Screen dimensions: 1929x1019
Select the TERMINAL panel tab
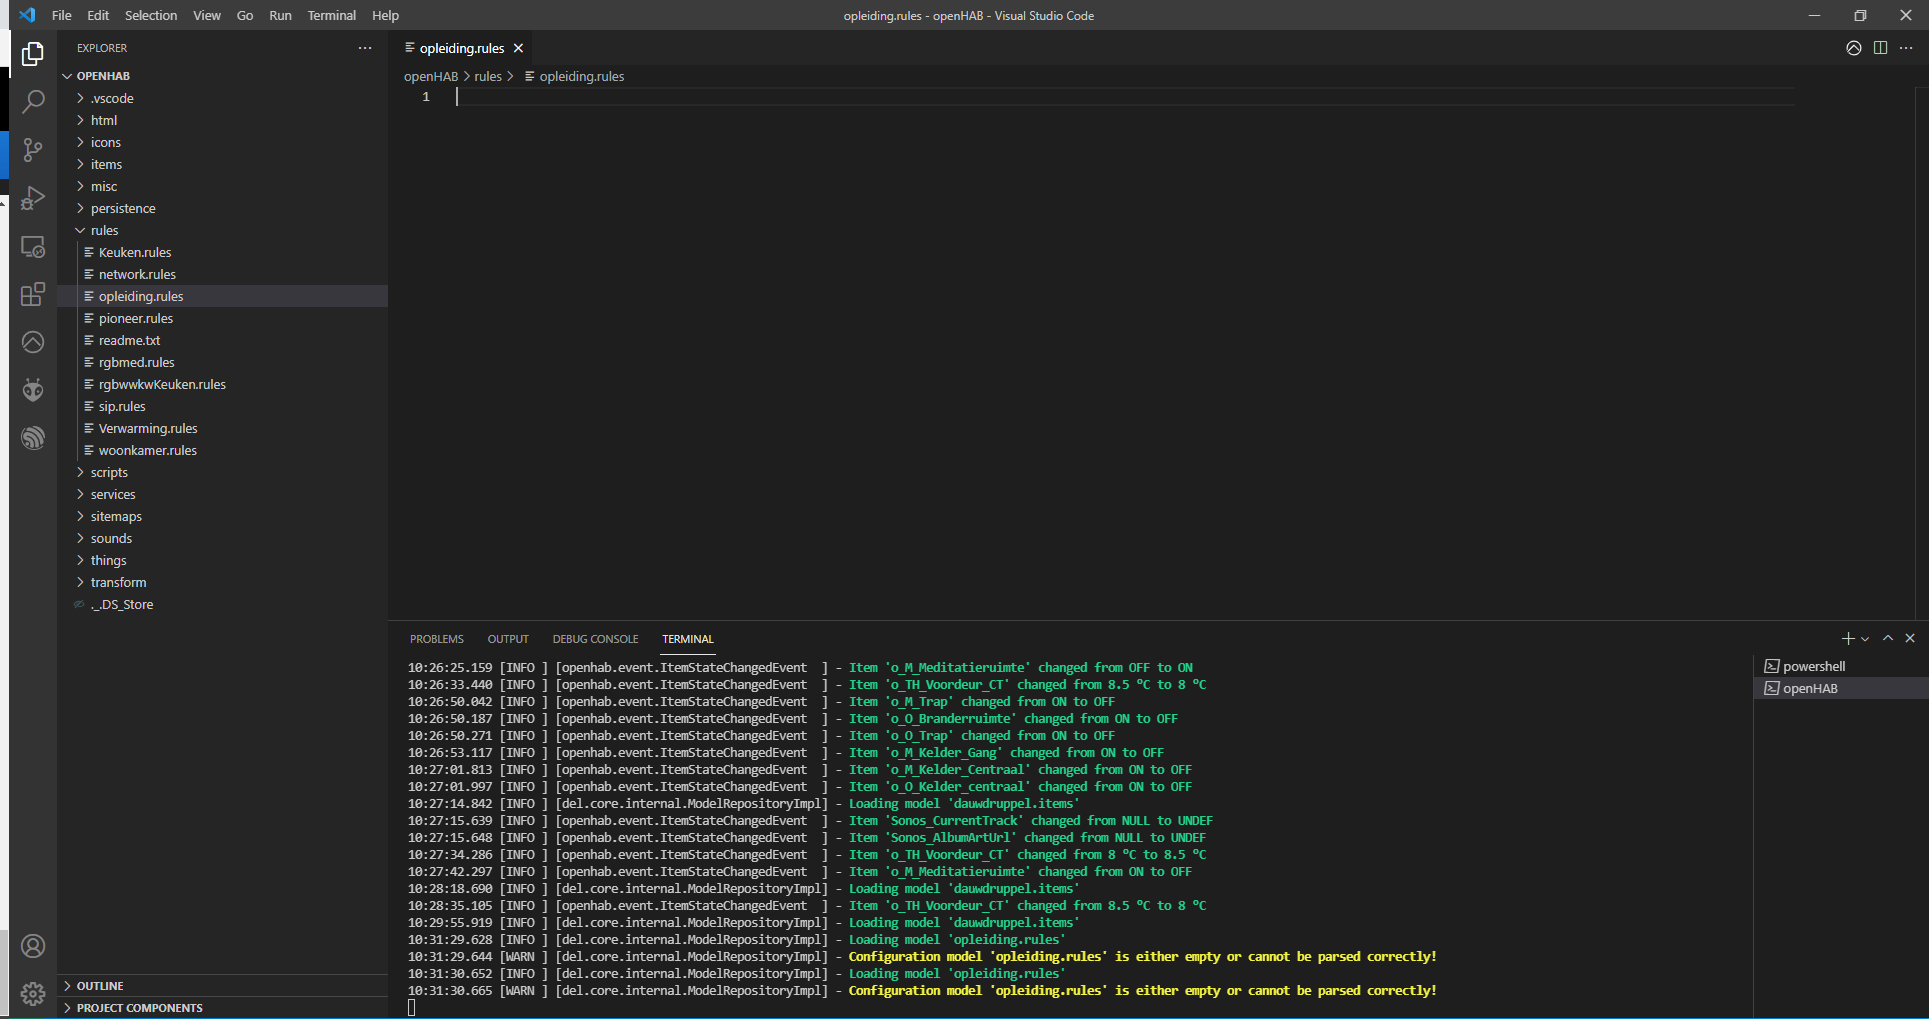[688, 639]
